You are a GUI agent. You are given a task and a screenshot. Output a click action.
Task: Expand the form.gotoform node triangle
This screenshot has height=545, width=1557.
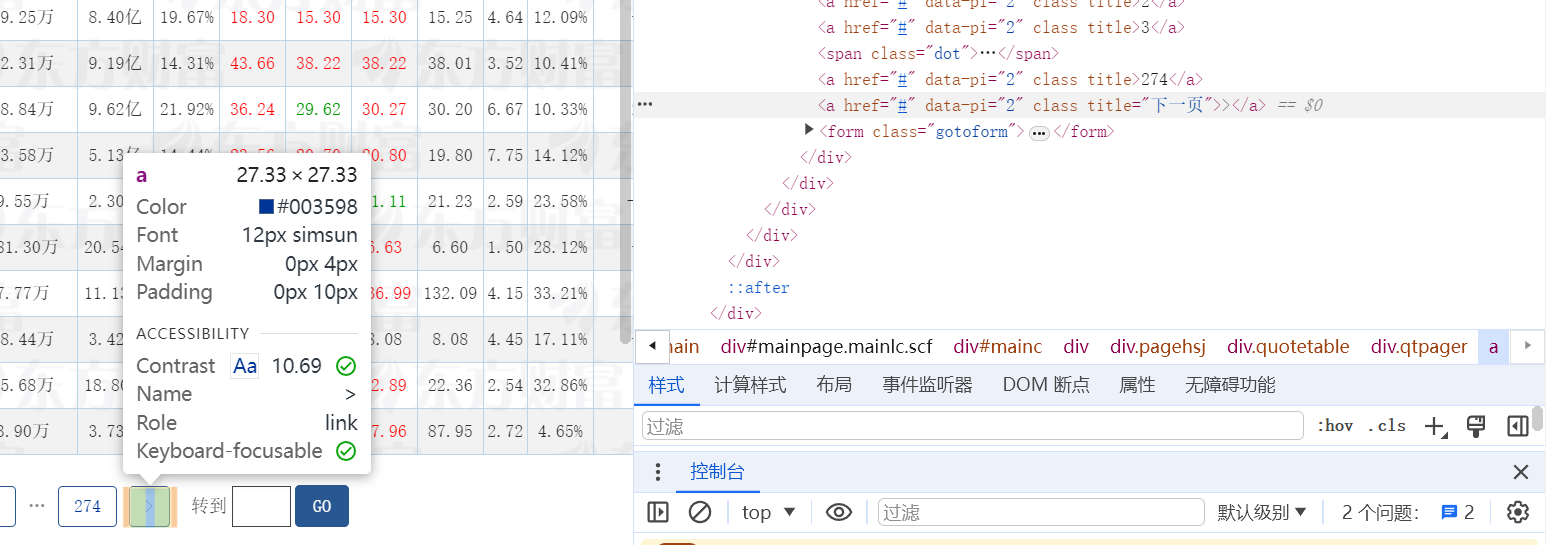[809, 131]
